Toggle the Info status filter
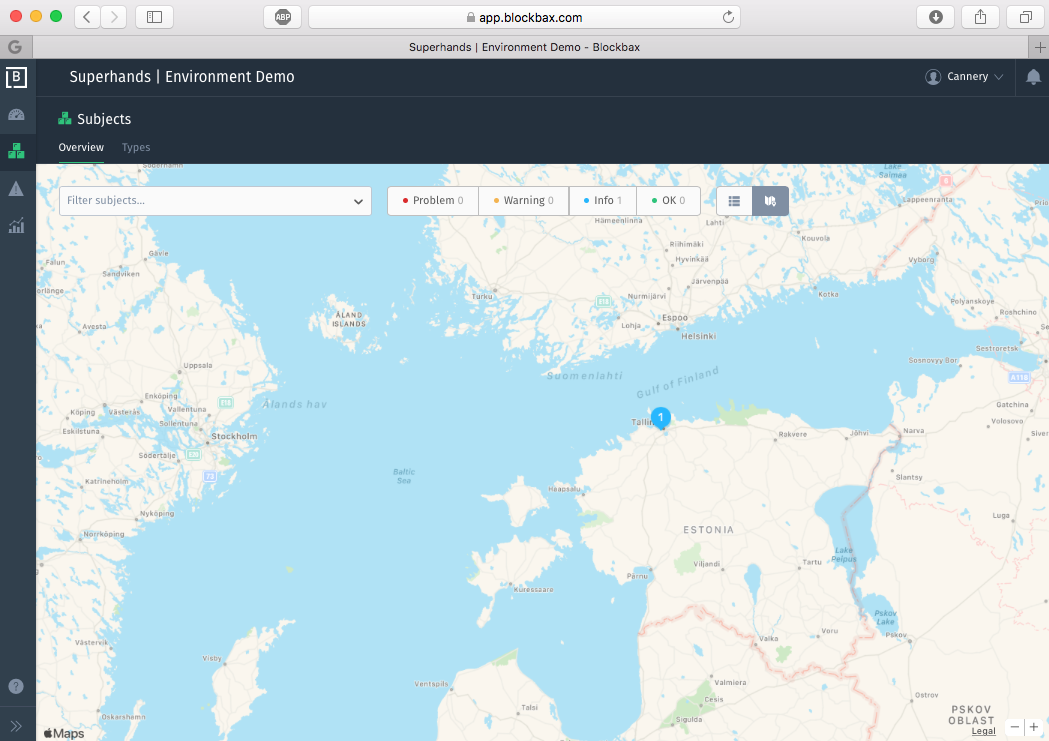This screenshot has height=741, width=1049. tap(603, 201)
